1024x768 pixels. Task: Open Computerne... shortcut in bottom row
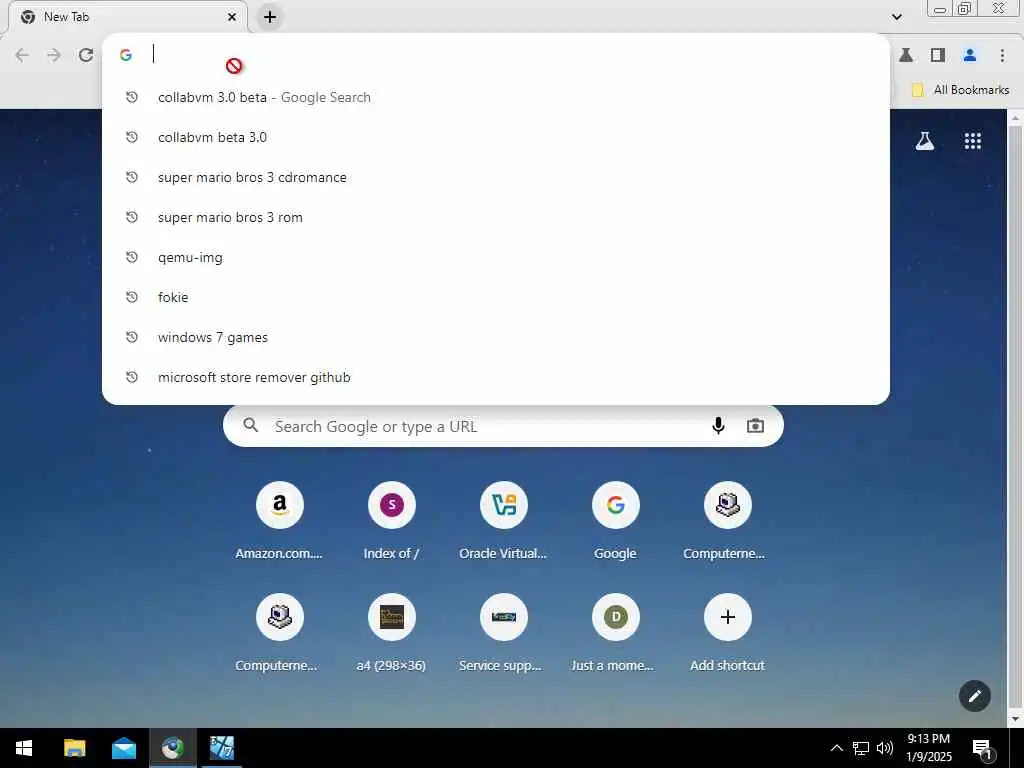click(x=280, y=633)
